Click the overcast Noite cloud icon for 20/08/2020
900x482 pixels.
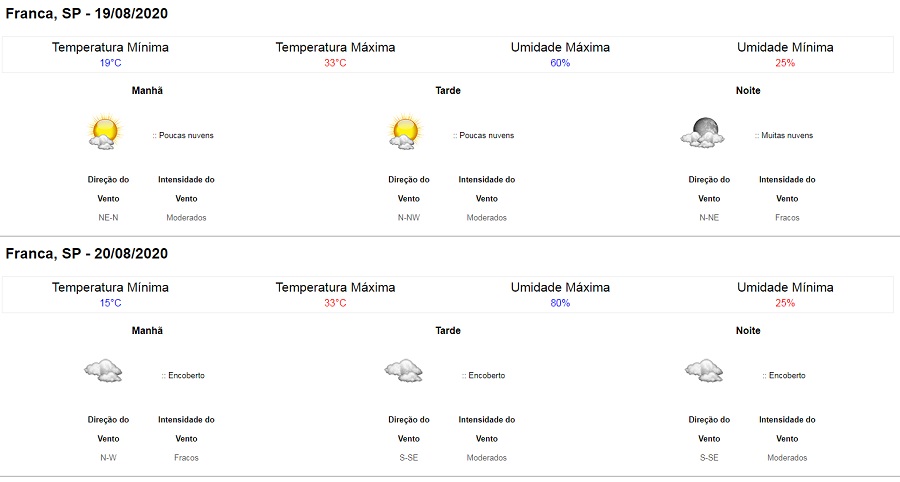tap(704, 371)
